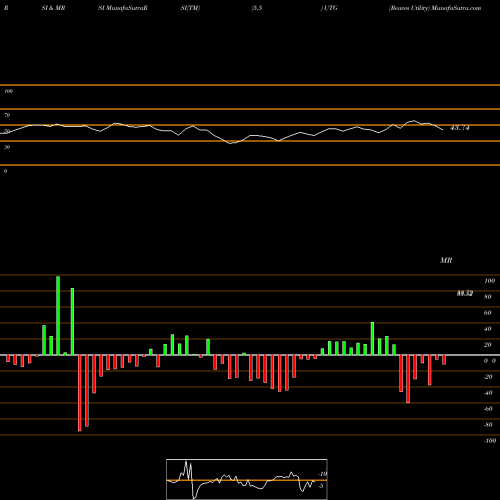Click the '(5,5' parameter text
This screenshot has width=500, height=500.
pos(257,8)
